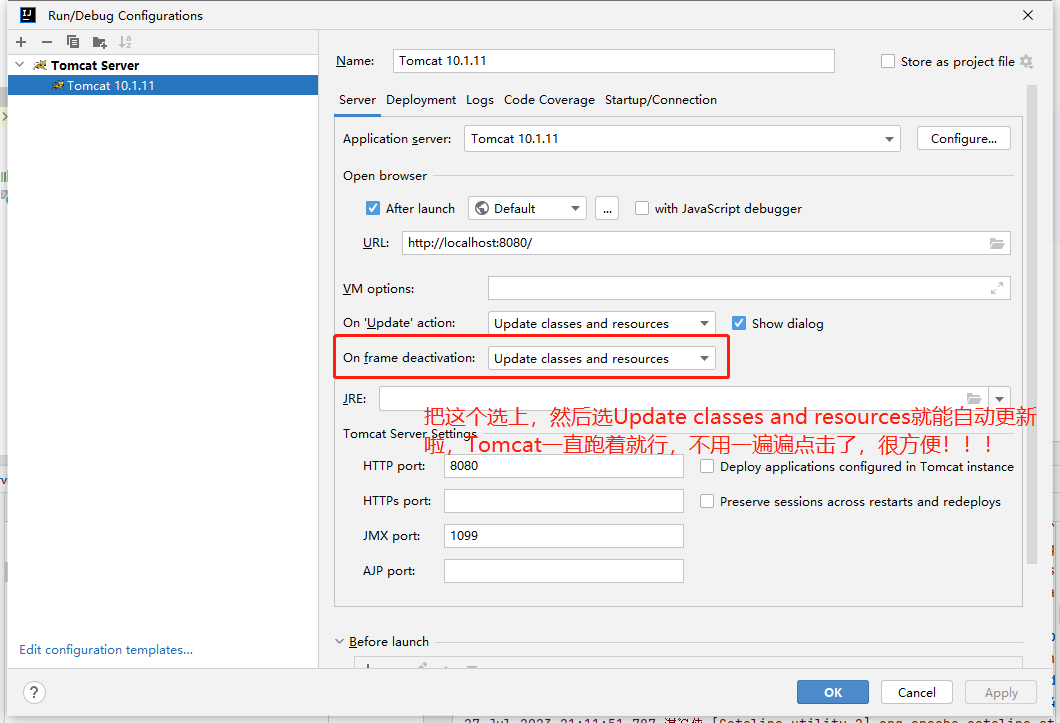Click the VM options input field
The width and height of the screenshot is (1060, 723).
pyautogui.click(x=749, y=288)
